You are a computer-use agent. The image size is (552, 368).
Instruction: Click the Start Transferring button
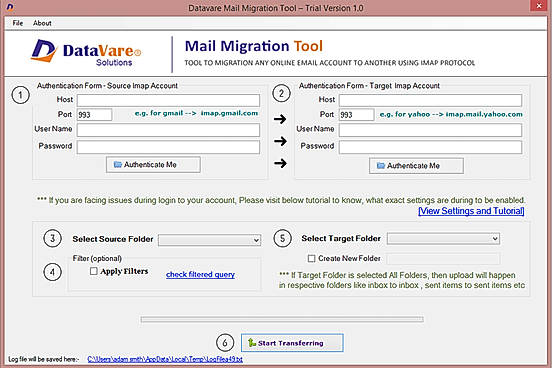[x=292, y=343]
